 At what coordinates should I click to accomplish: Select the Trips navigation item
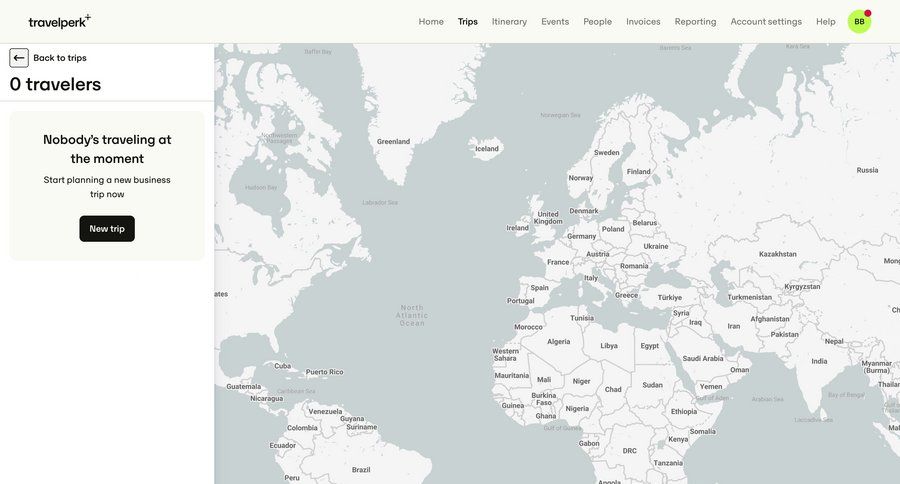tap(468, 21)
